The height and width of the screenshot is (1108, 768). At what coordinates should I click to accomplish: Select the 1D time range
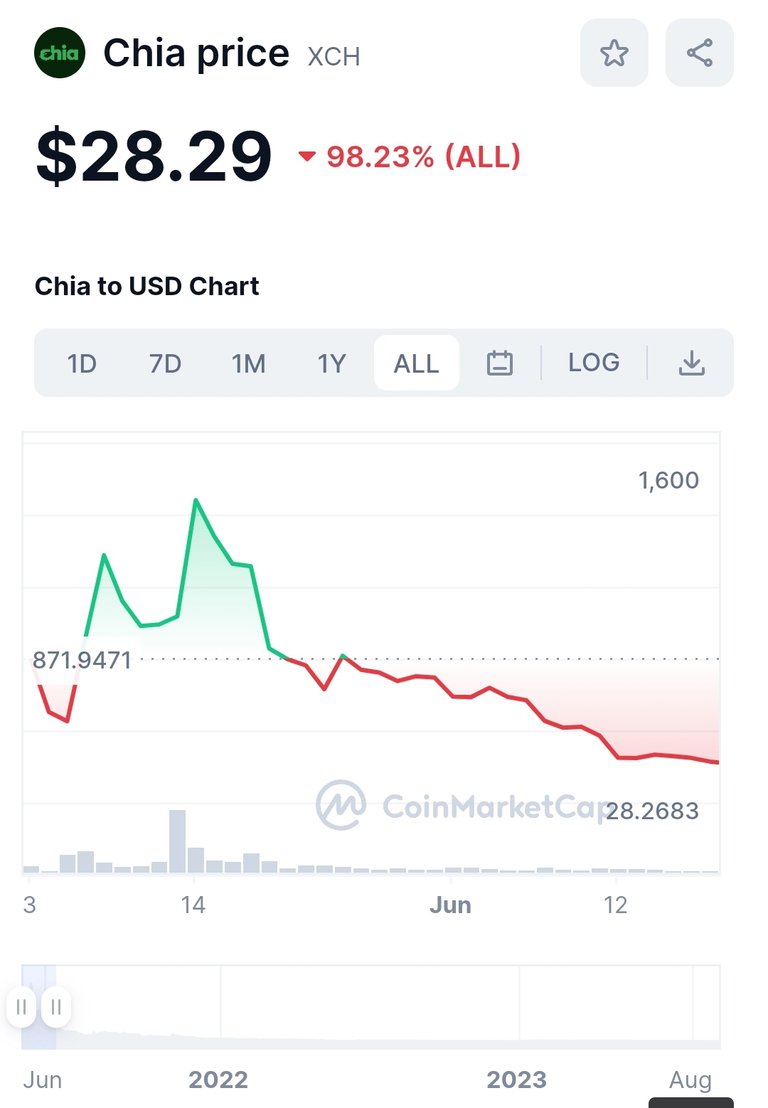(x=82, y=363)
